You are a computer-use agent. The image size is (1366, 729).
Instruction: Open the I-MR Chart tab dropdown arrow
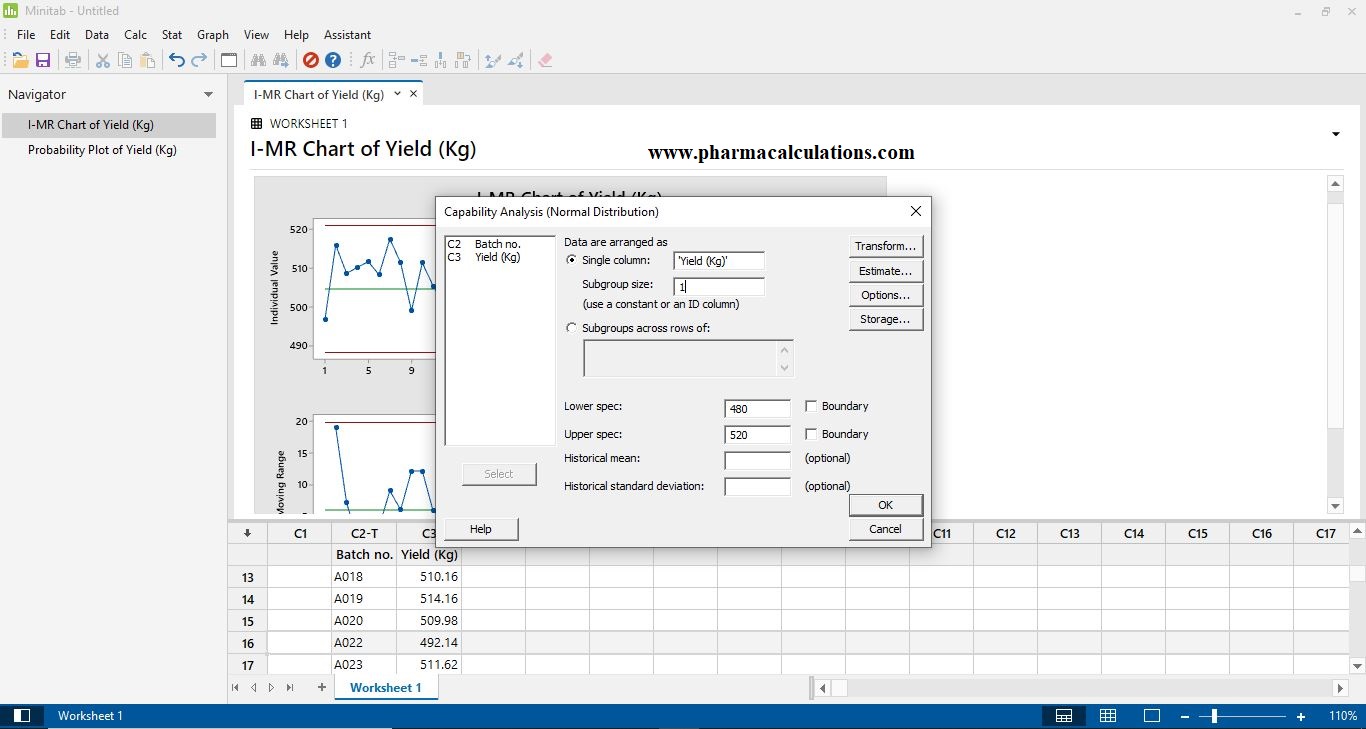pos(398,93)
